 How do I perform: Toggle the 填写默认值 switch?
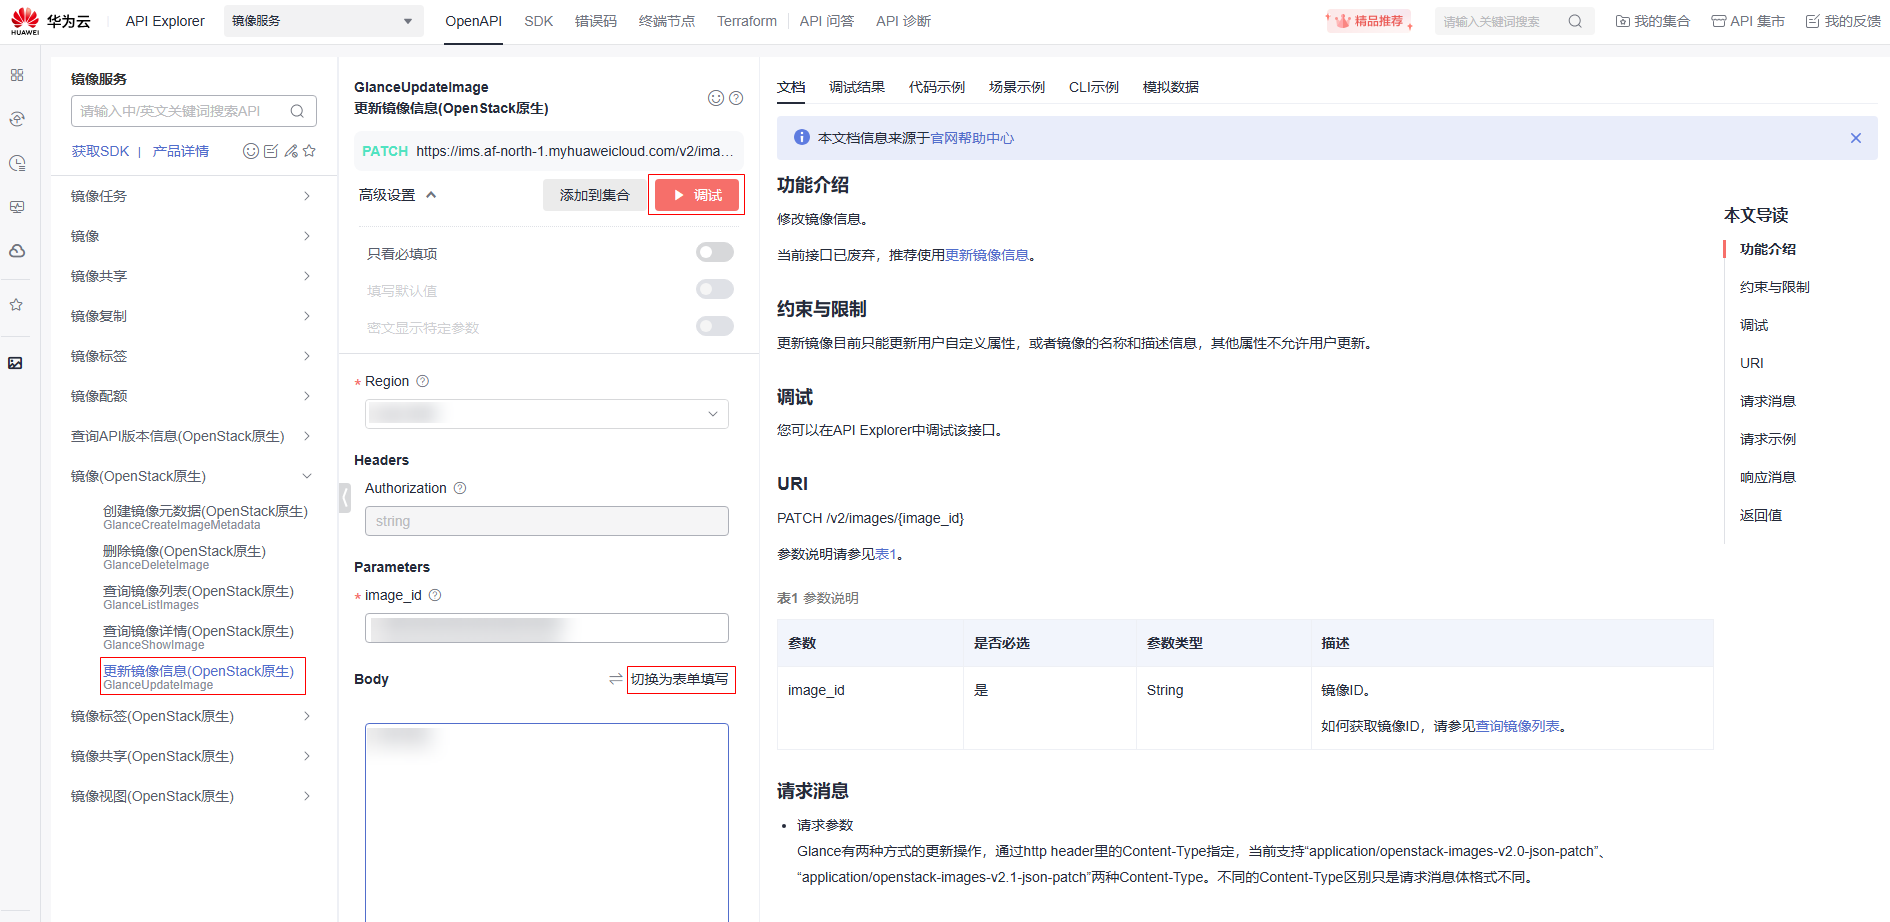[x=714, y=290]
